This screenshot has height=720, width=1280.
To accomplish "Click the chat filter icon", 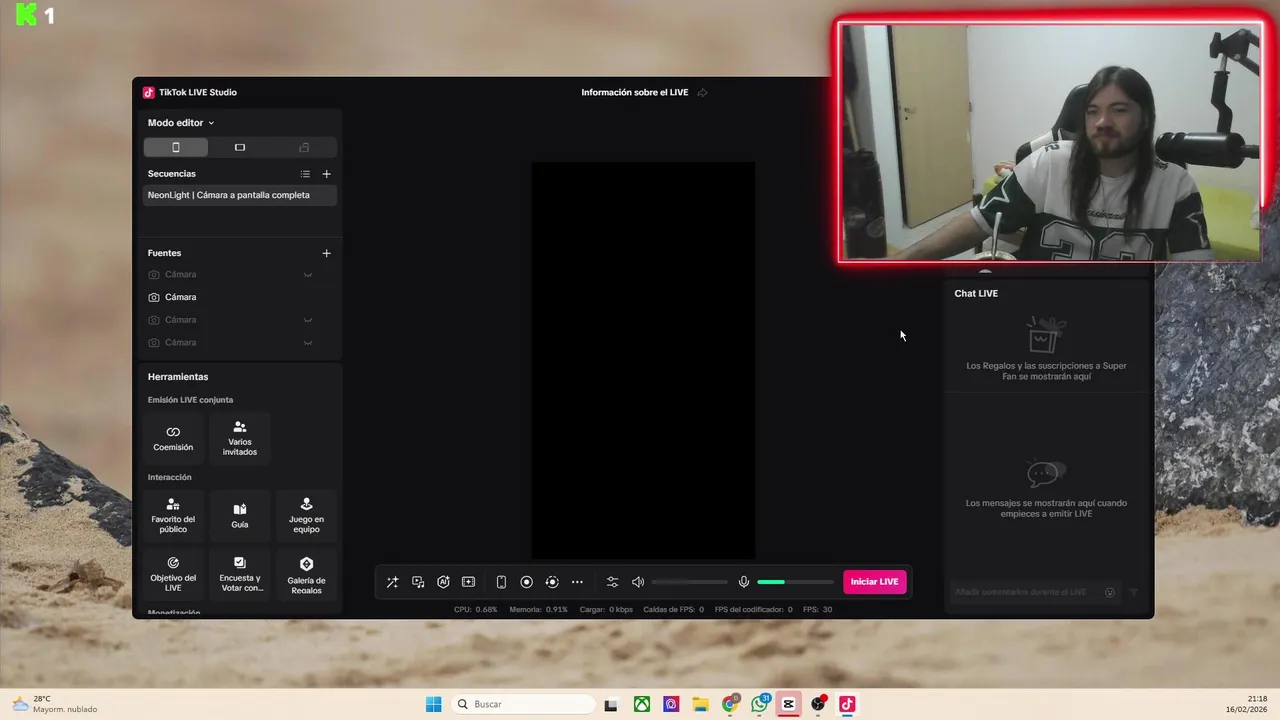I will 1134,592.
